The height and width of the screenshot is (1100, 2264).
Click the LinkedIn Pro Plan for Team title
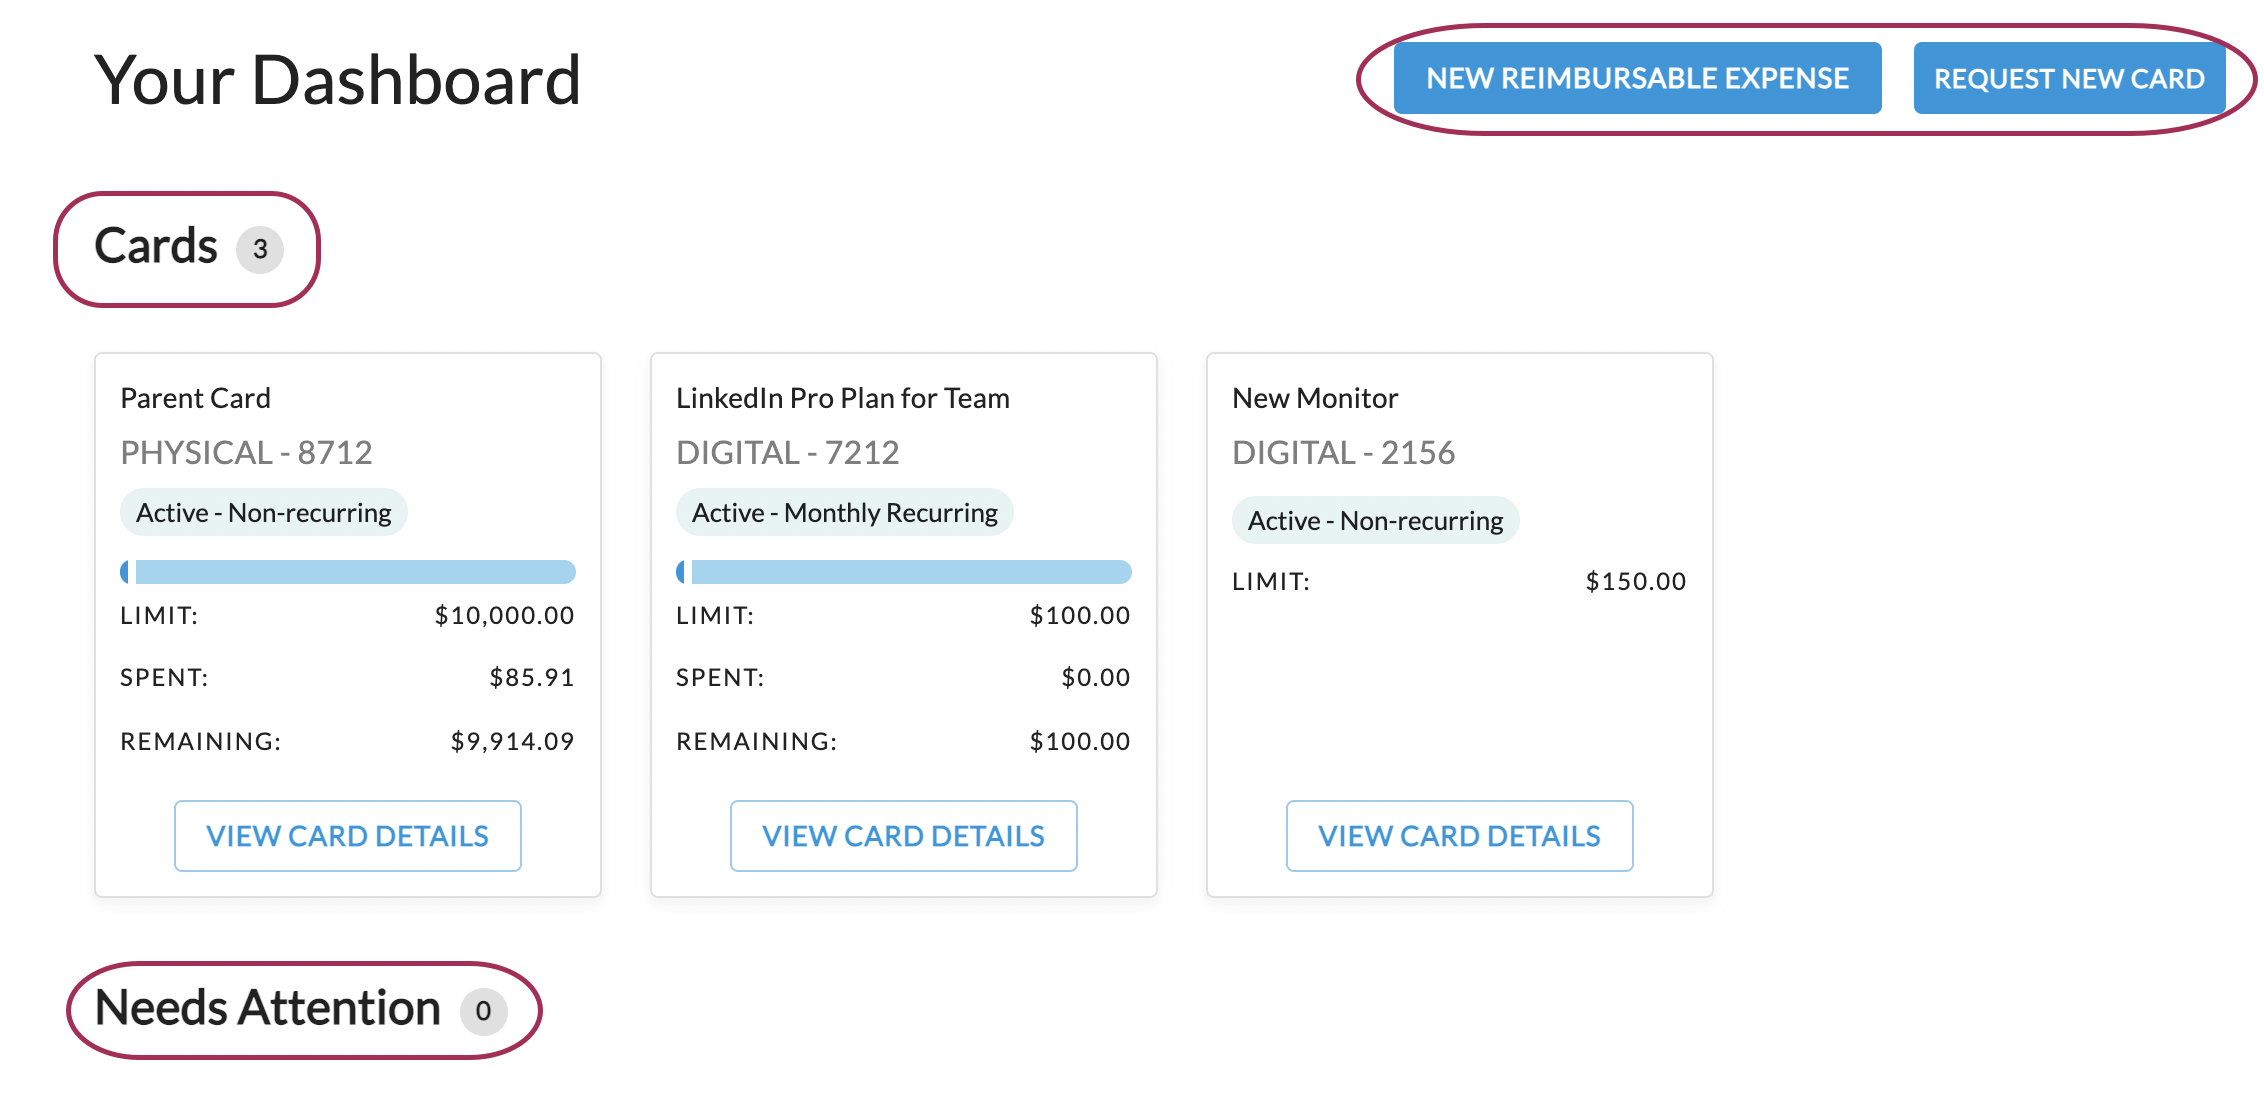pos(842,398)
